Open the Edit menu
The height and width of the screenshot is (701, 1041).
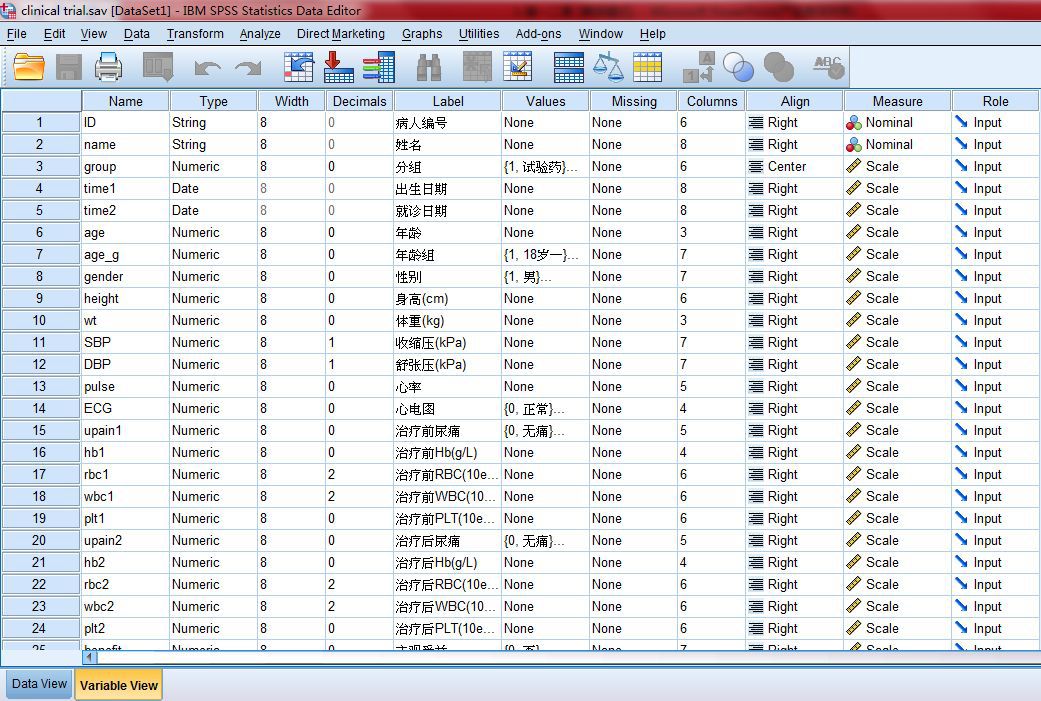point(54,34)
